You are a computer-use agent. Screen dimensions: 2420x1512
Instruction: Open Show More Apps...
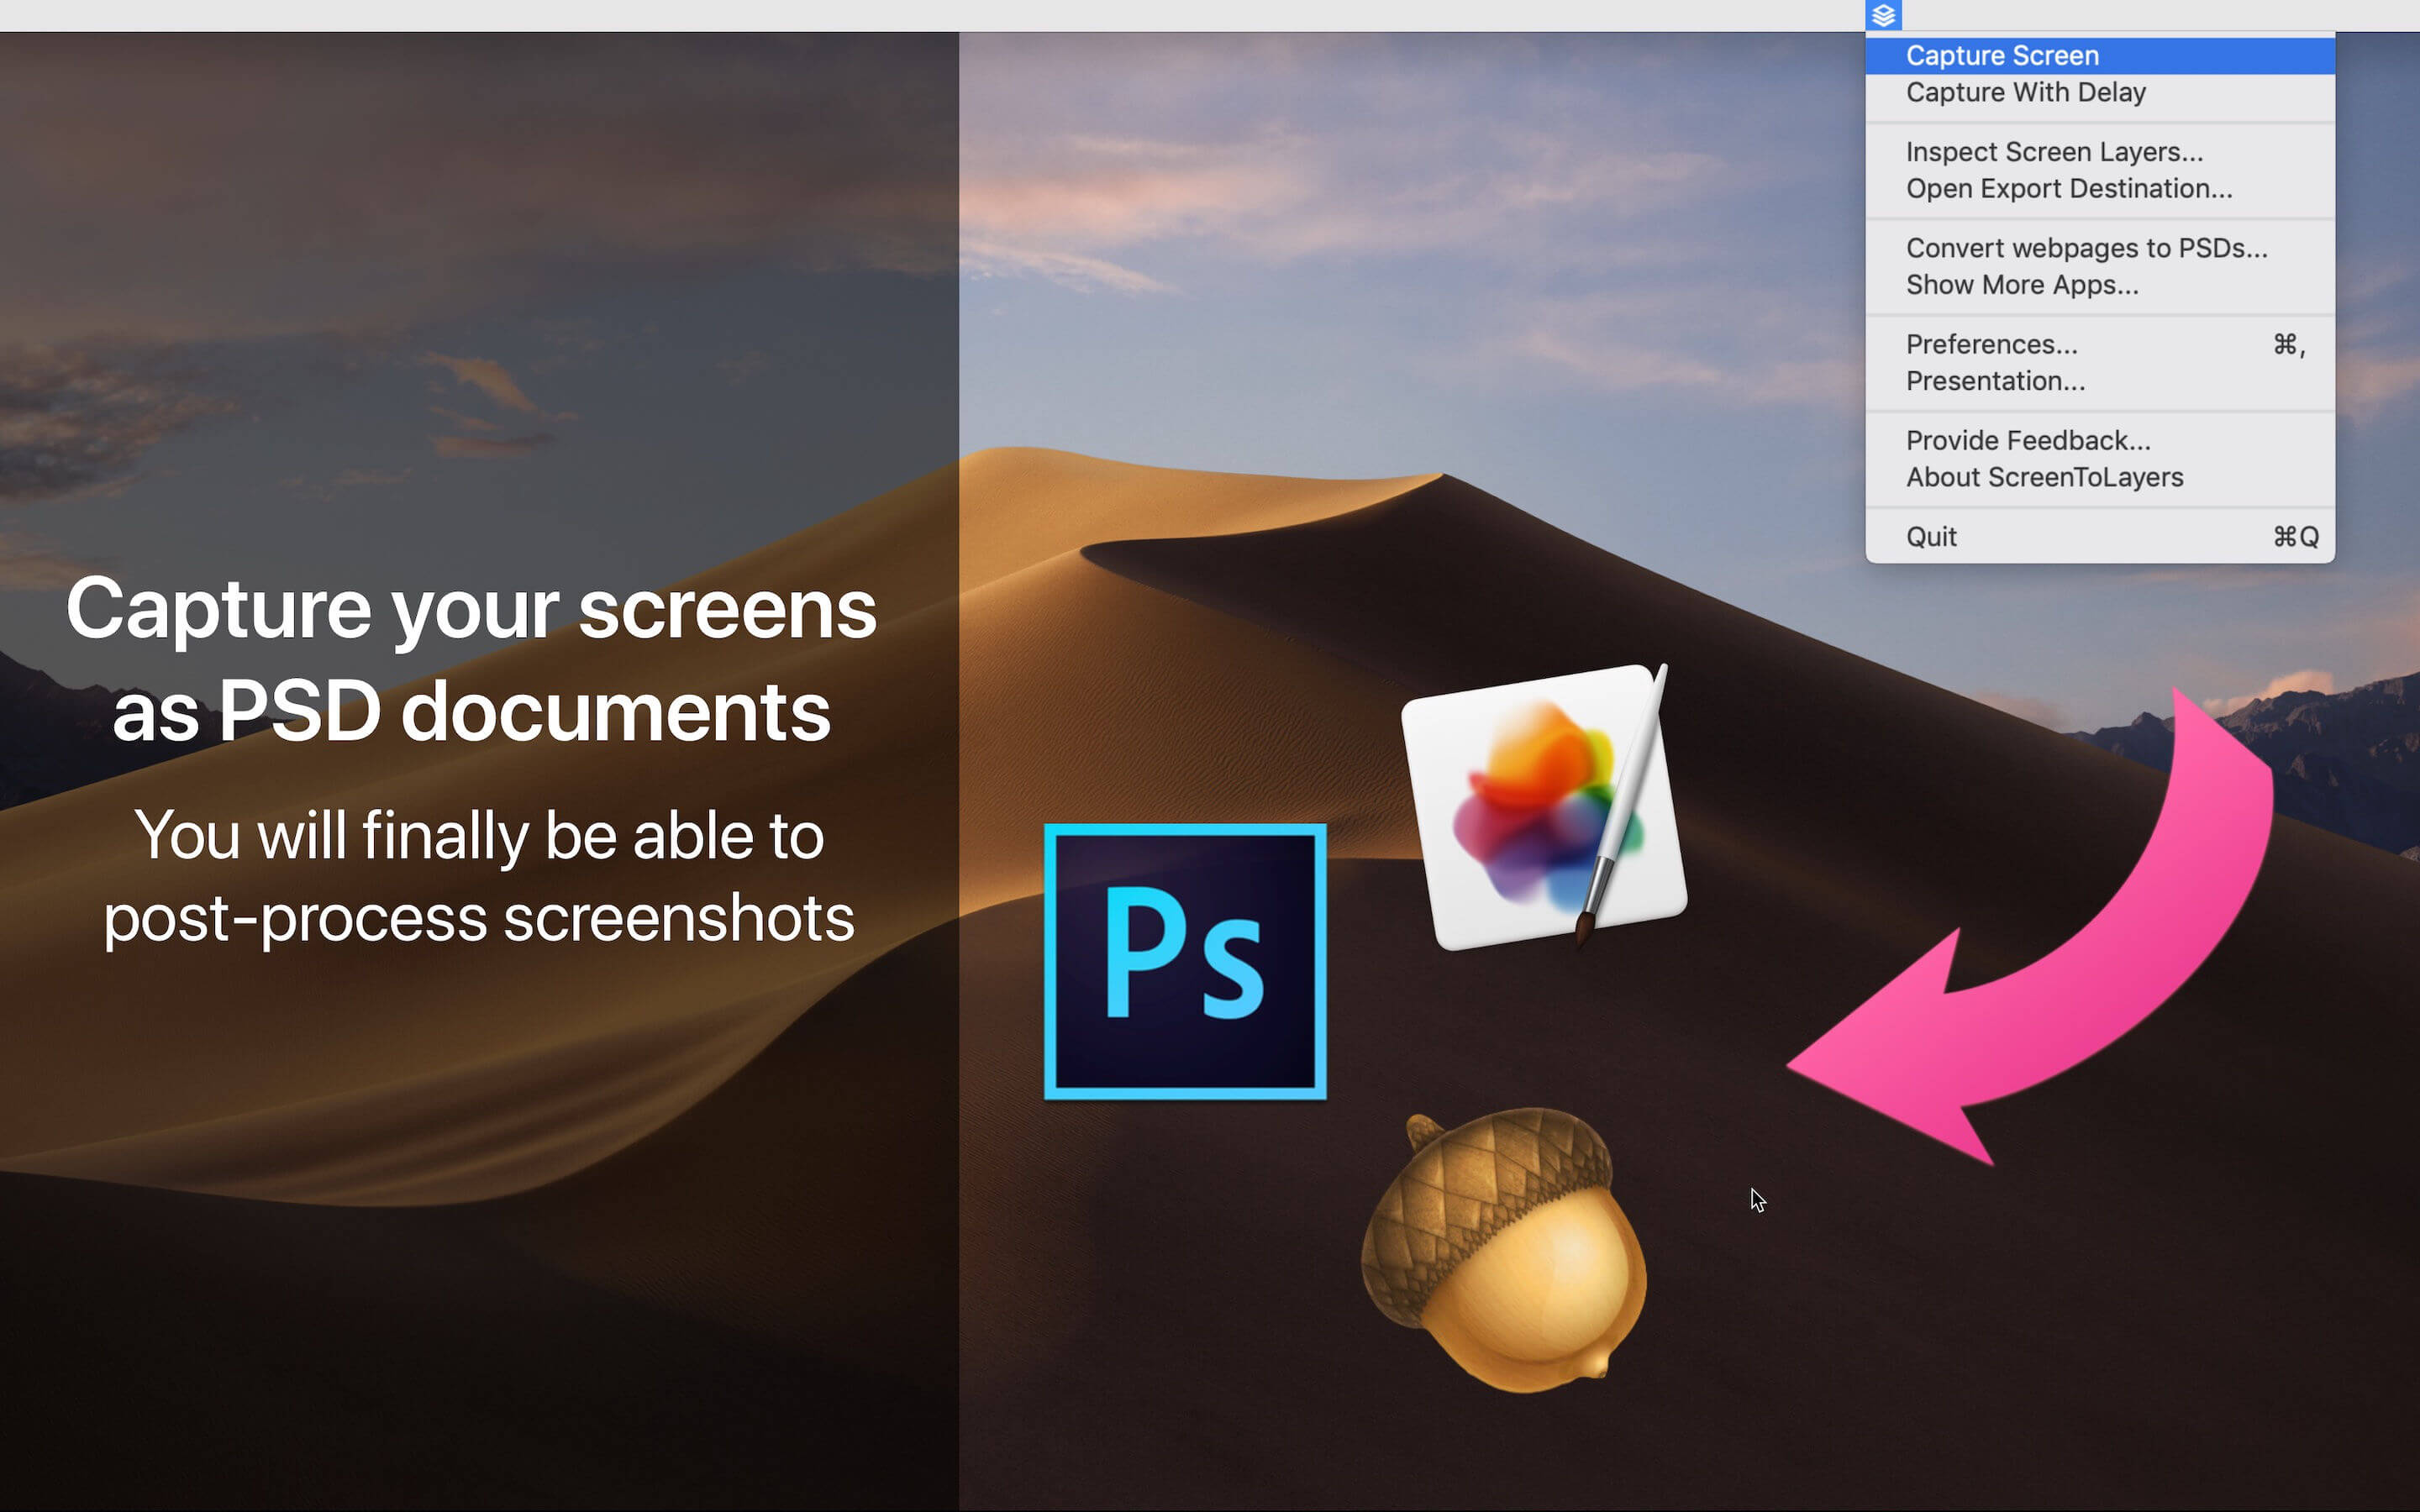pyautogui.click(x=2100, y=285)
